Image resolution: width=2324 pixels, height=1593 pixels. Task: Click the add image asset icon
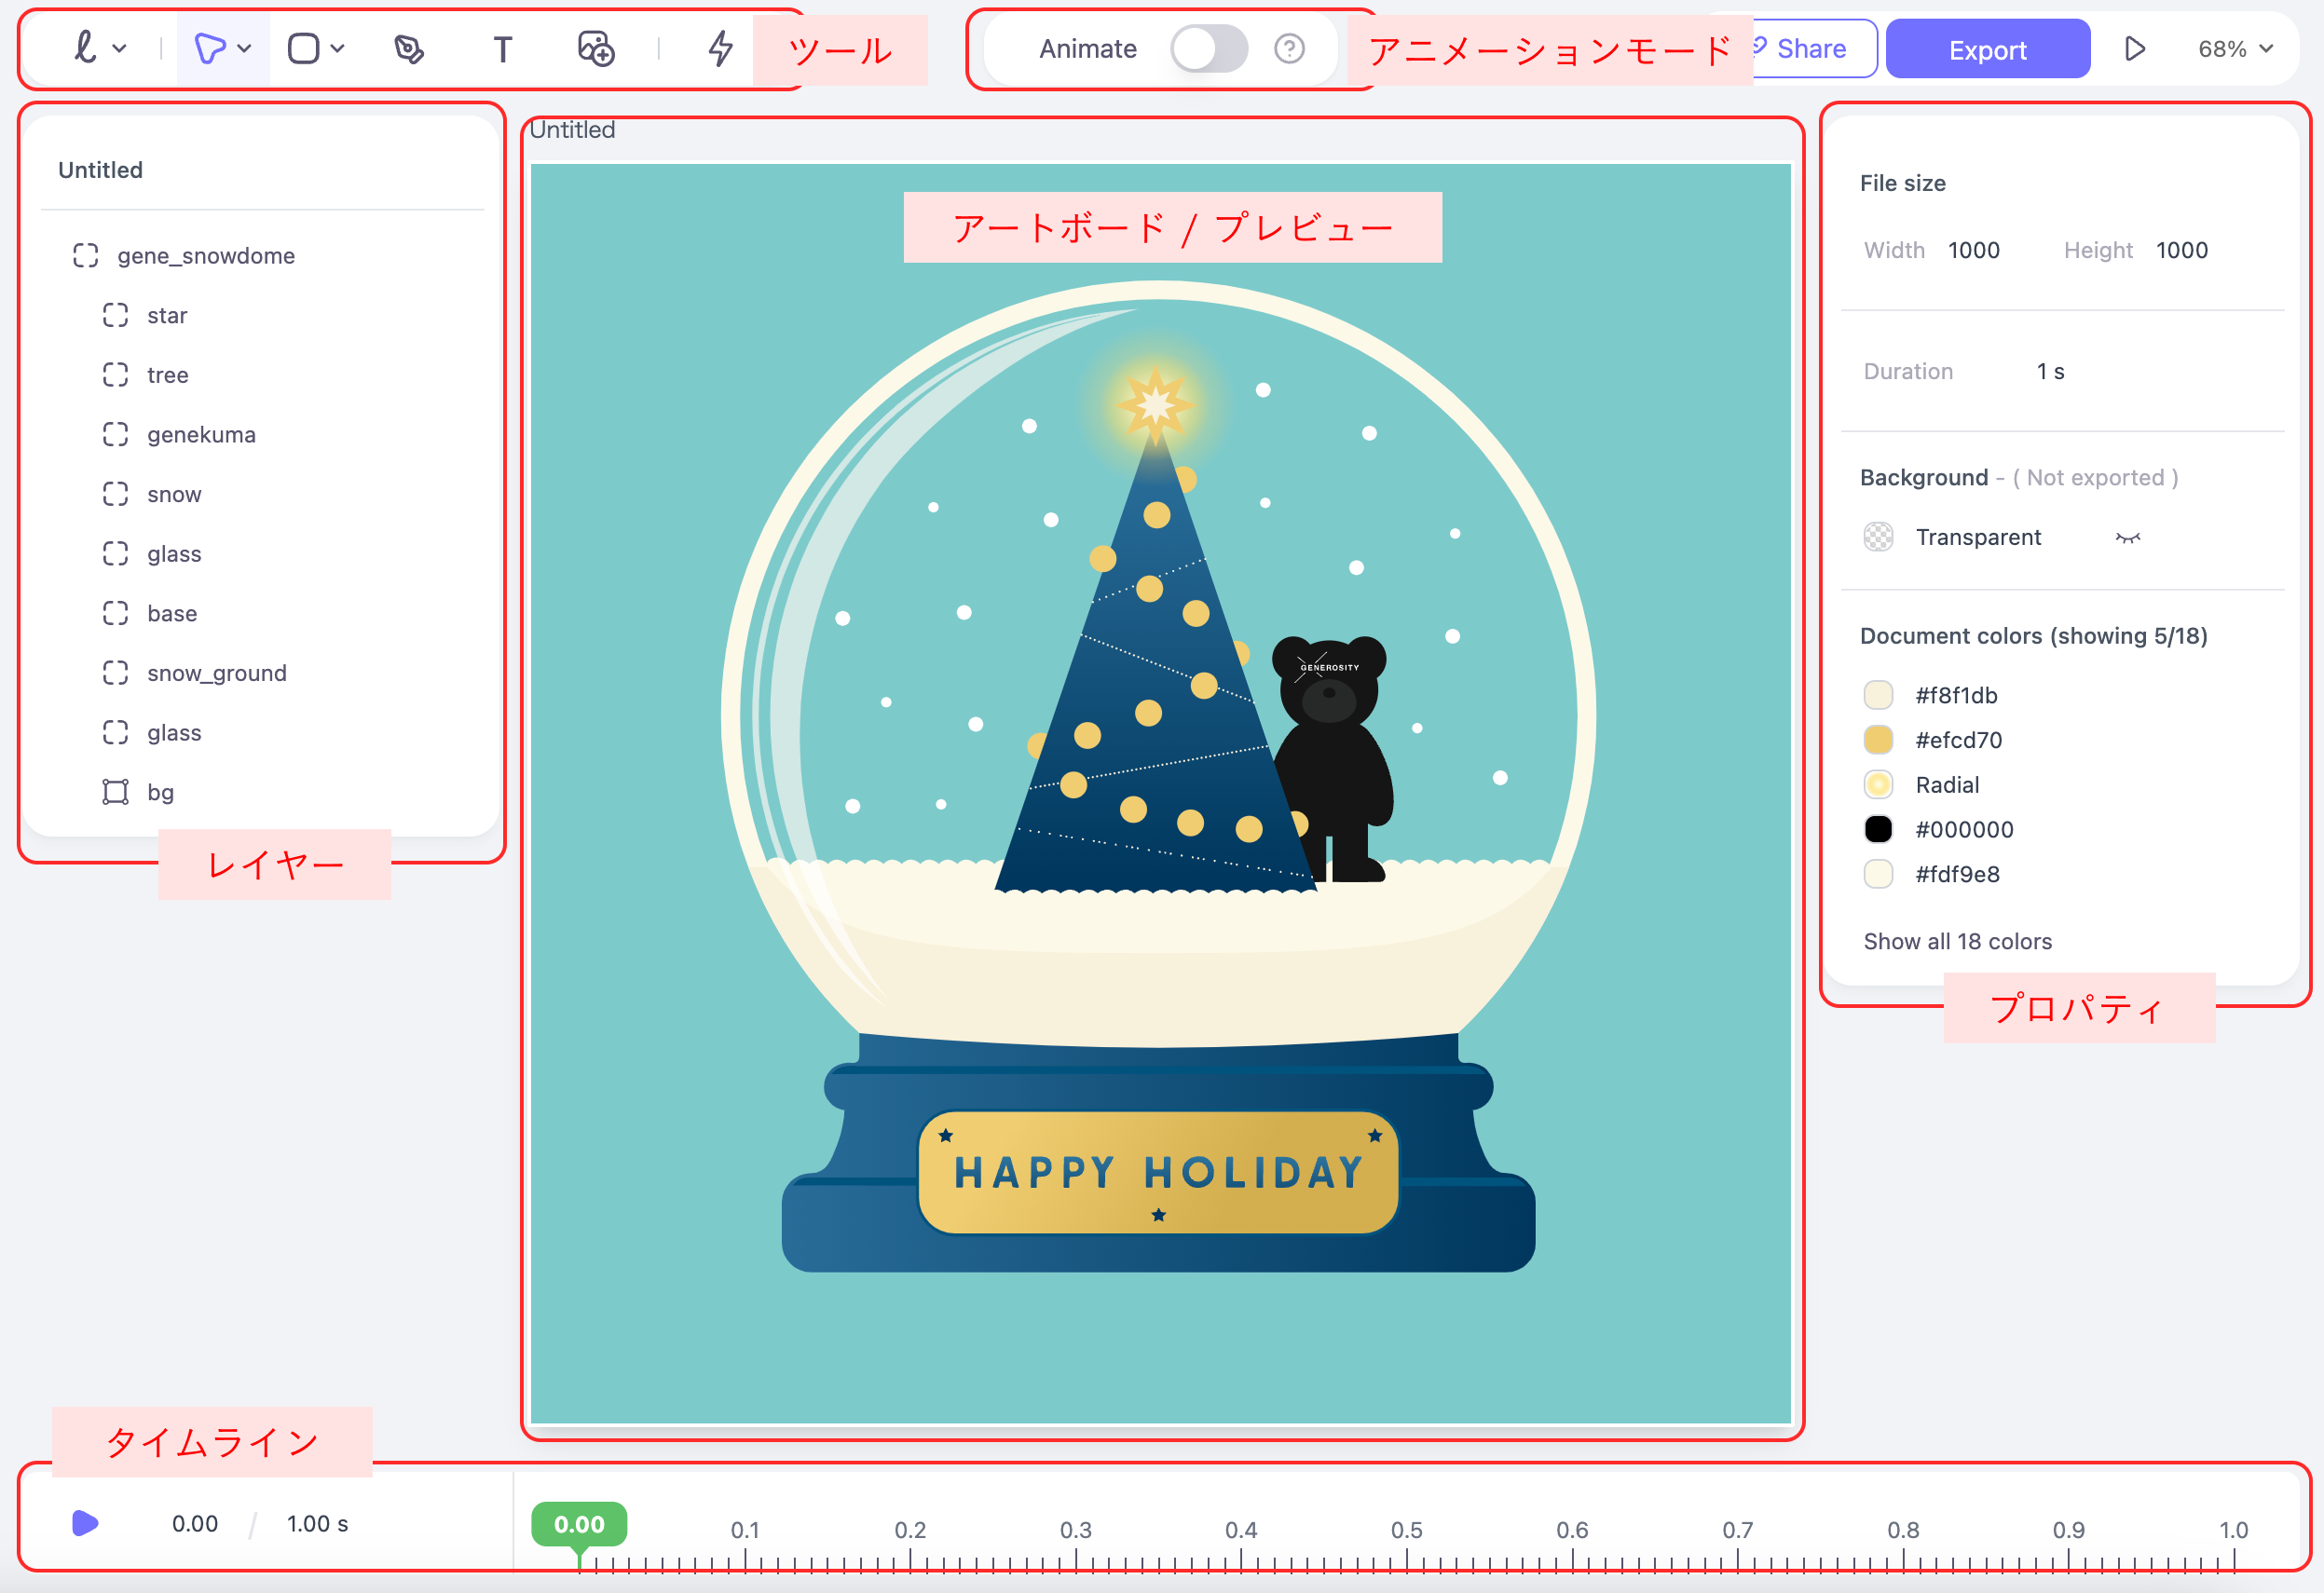pos(596,48)
